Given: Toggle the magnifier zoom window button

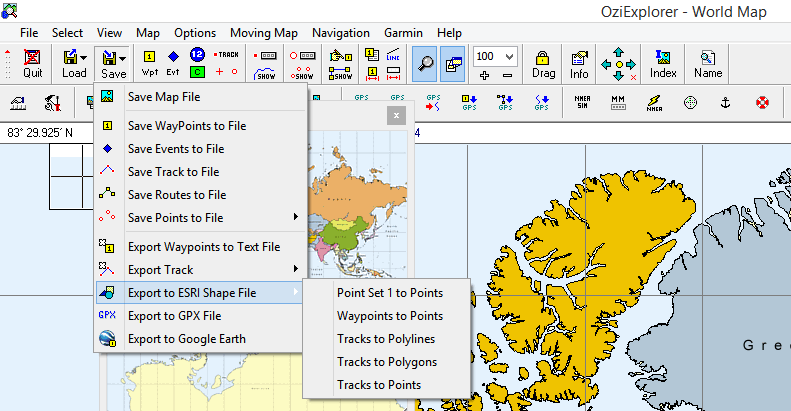Looking at the screenshot, I should (425, 64).
